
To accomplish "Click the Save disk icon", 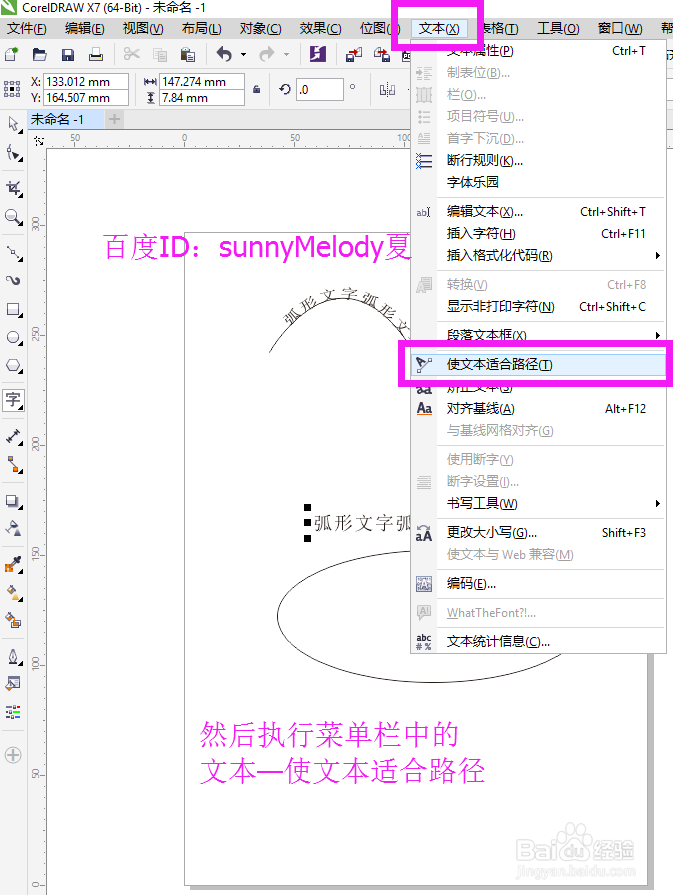I will tap(68, 55).
